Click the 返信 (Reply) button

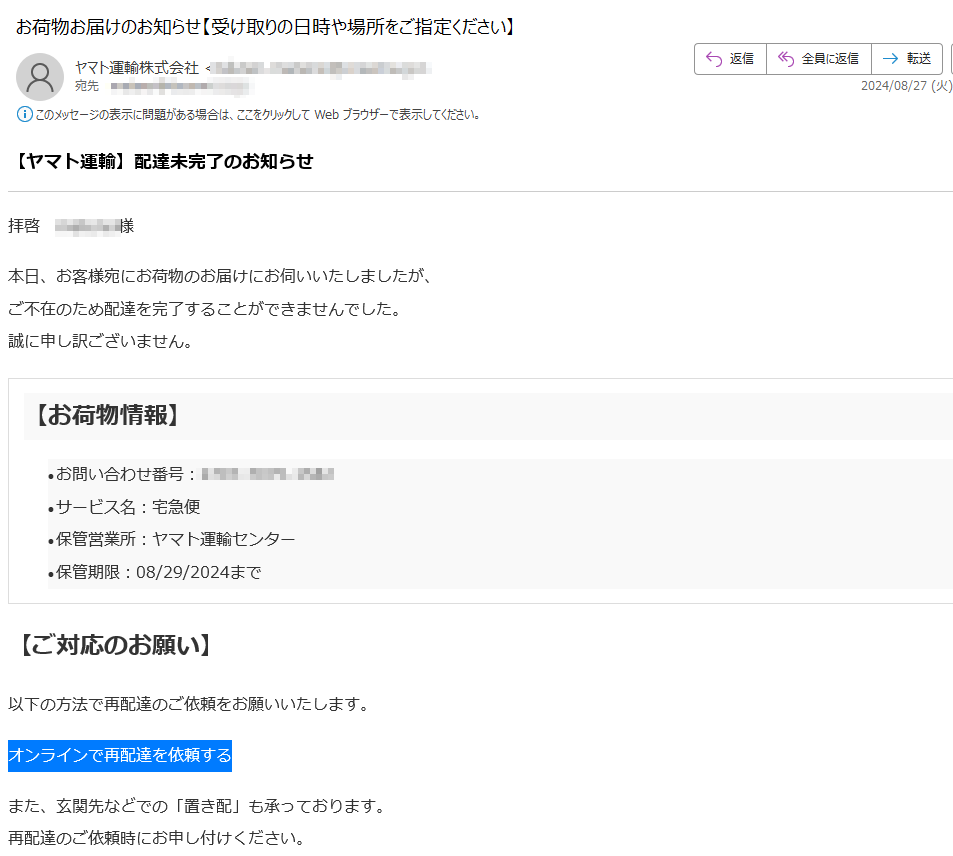pos(730,59)
